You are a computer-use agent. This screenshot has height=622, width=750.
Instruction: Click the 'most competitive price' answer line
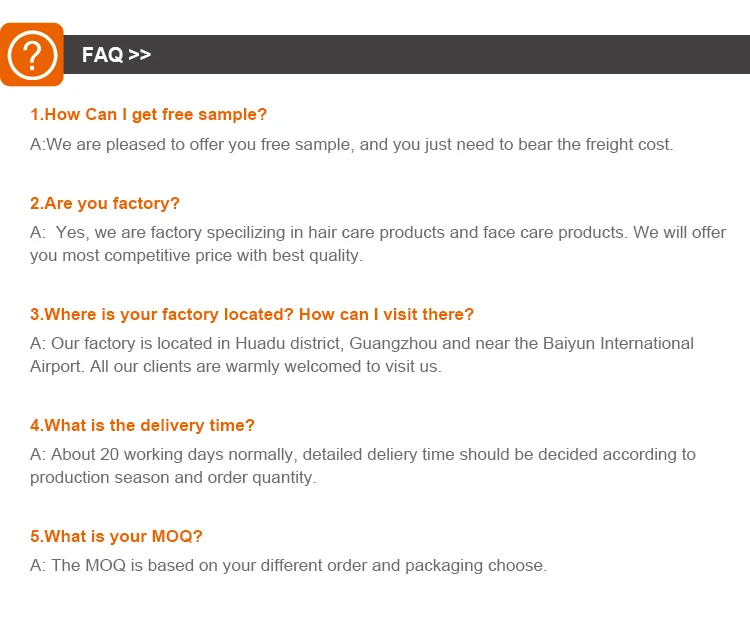click(196, 255)
